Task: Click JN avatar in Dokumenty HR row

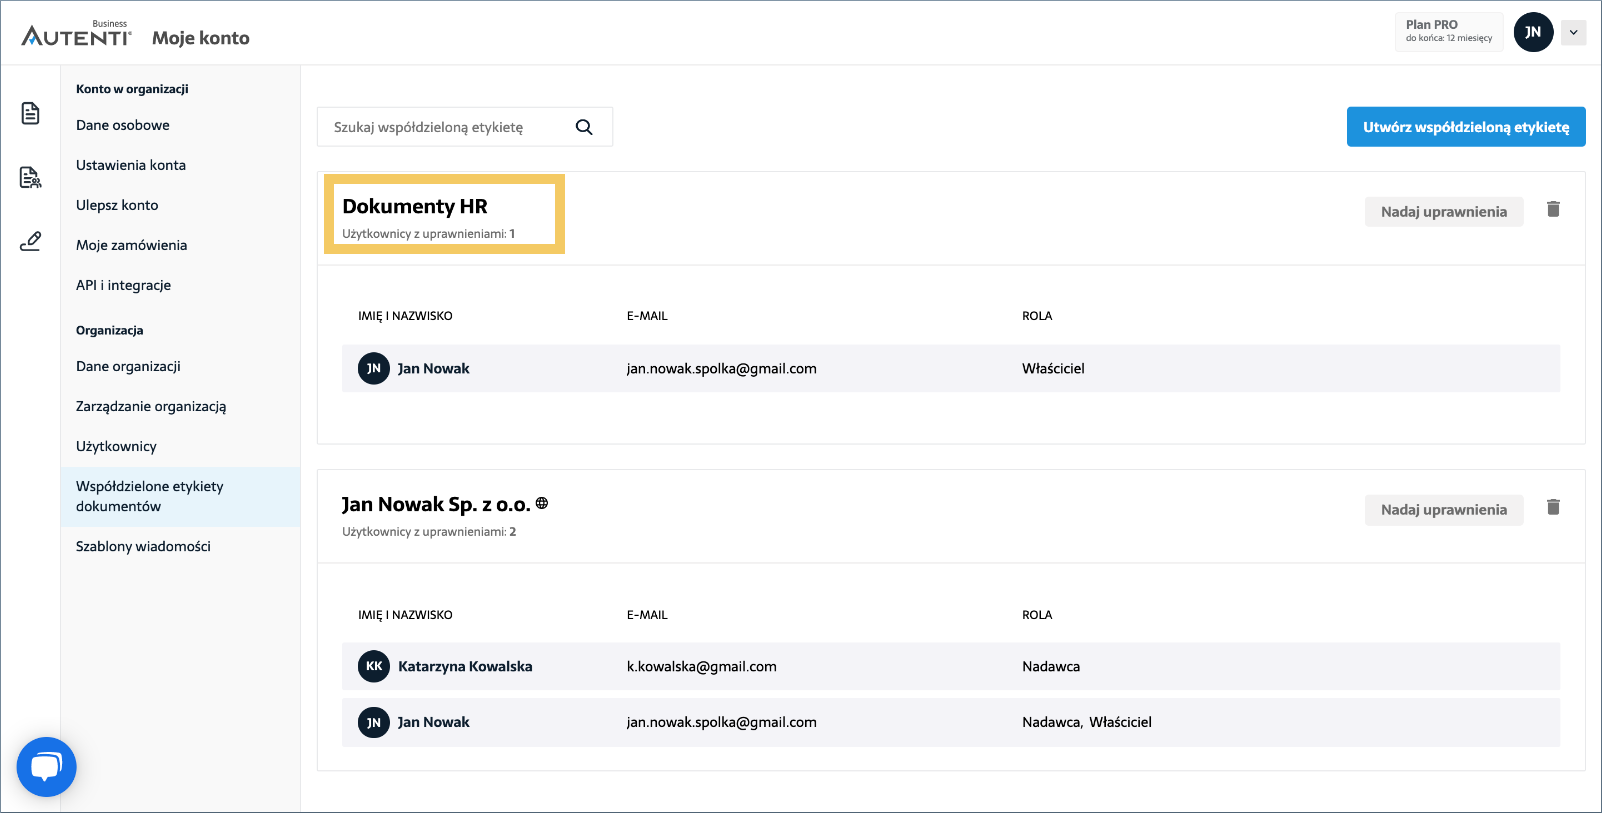Action: [374, 368]
